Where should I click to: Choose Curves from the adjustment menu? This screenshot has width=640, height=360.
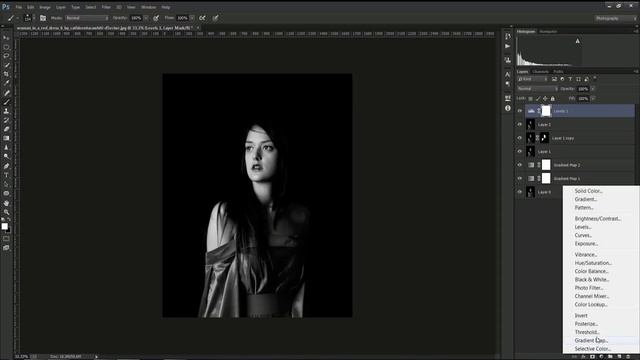point(583,236)
